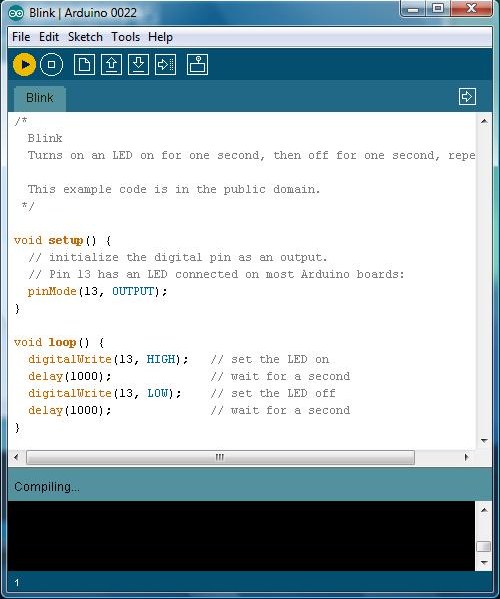500x599 pixels.
Task: Save sketch with the down-arrow icon
Action: click(x=138, y=65)
